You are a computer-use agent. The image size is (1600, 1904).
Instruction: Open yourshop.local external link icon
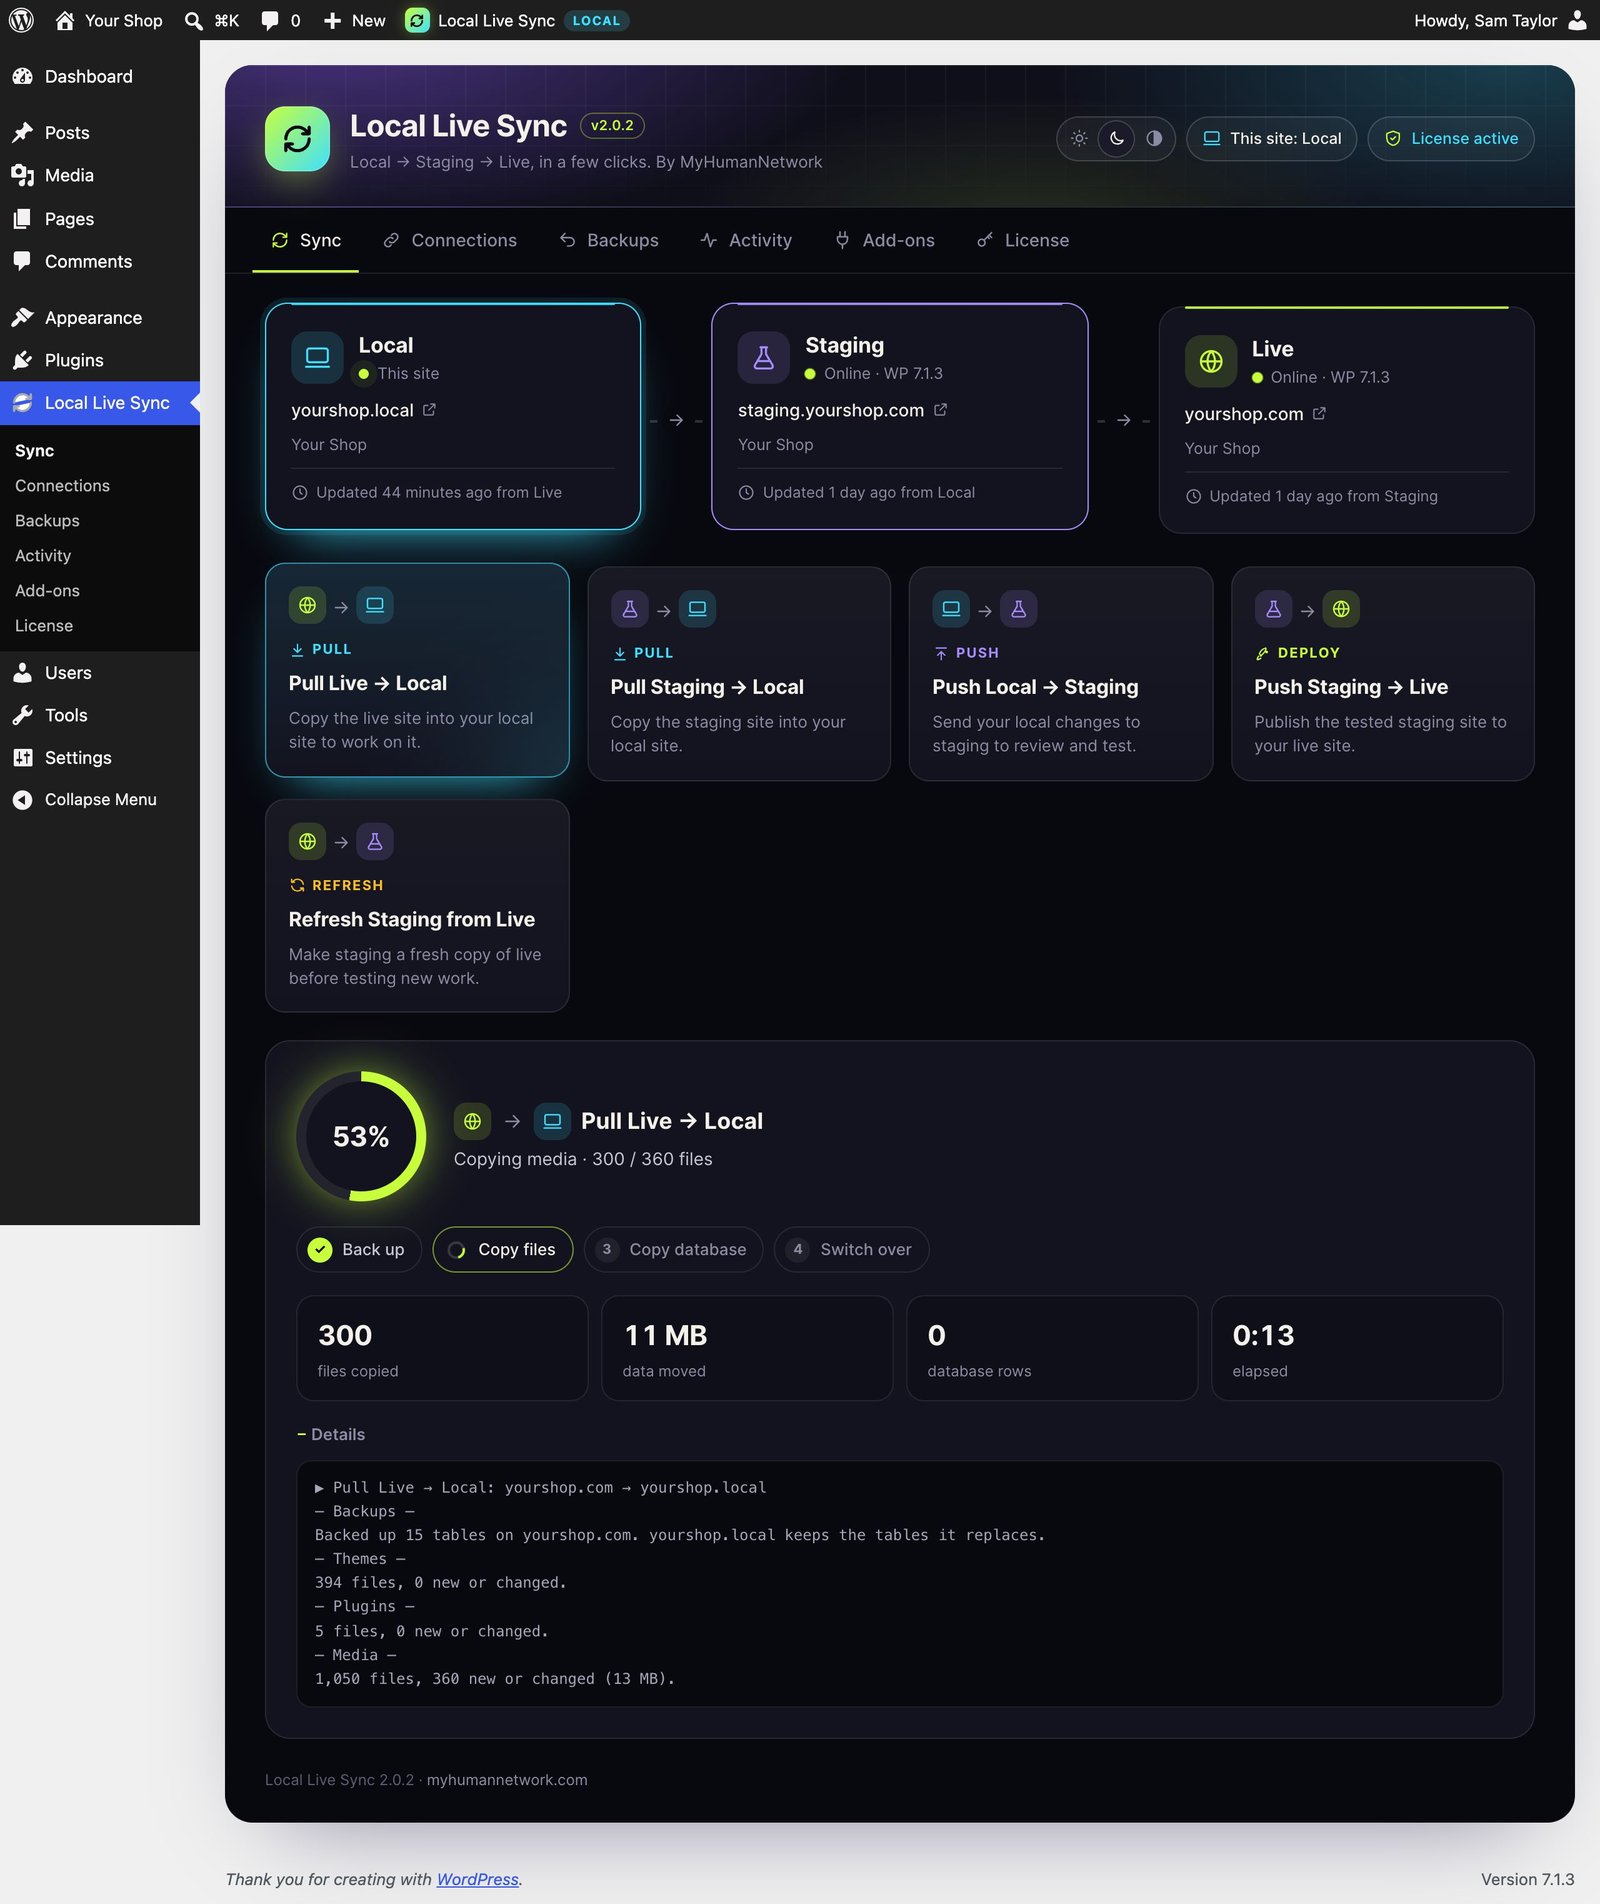click(x=429, y=410)
